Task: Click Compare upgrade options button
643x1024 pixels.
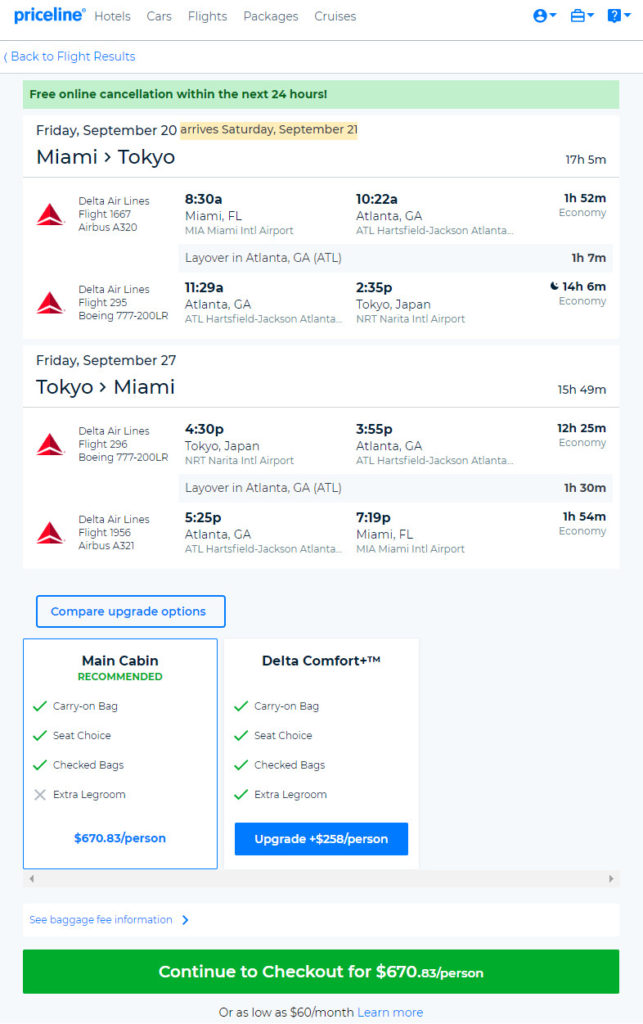Action: (x=131, y=611)
